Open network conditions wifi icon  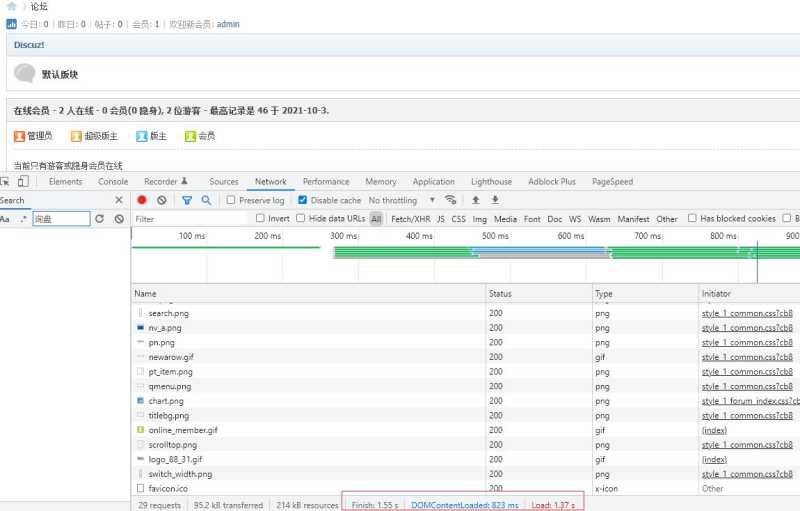tap(450, 200)
